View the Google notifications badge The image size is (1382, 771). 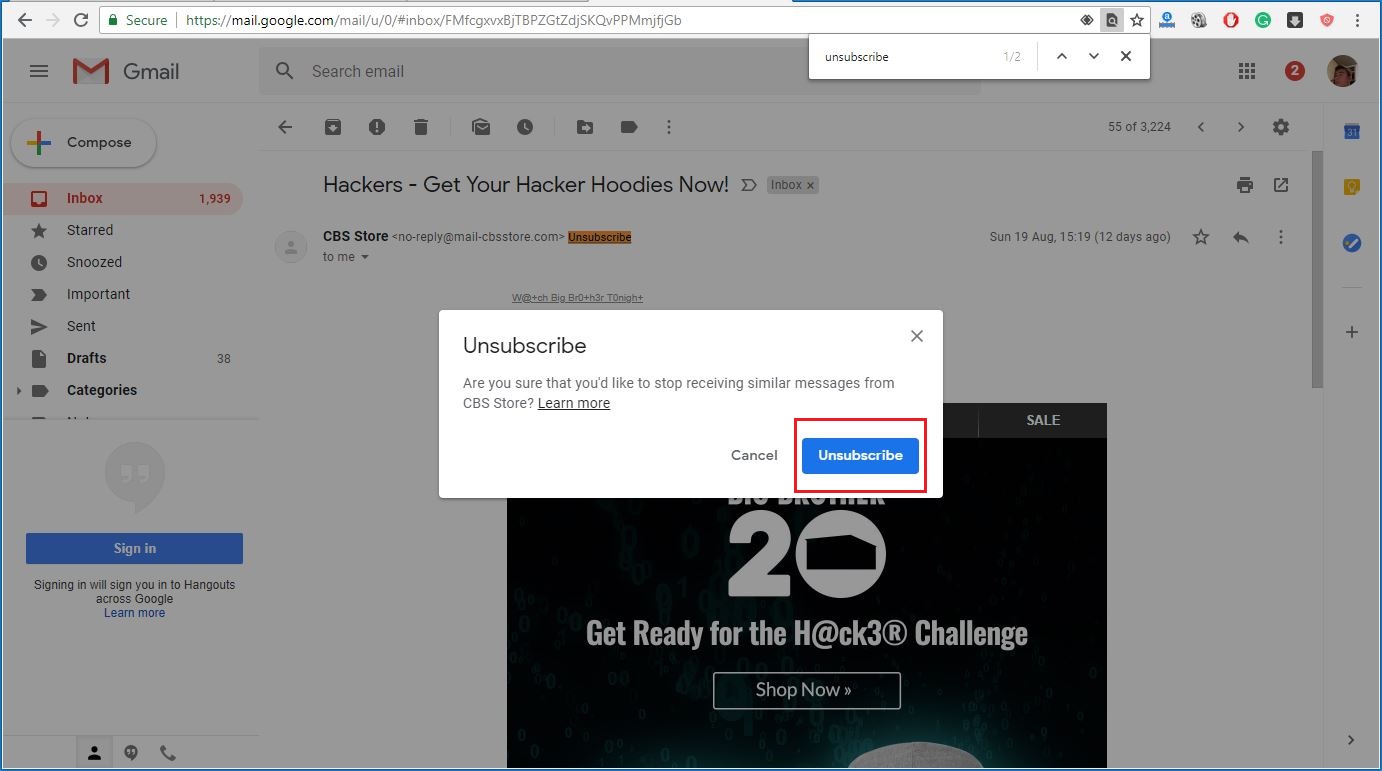tap(1295, 71)
